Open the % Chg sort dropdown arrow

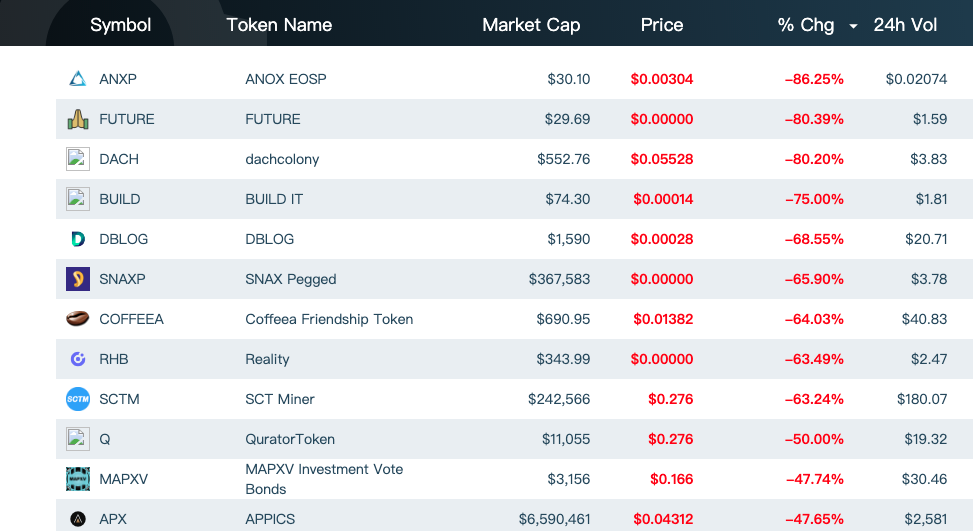point(853,26)
